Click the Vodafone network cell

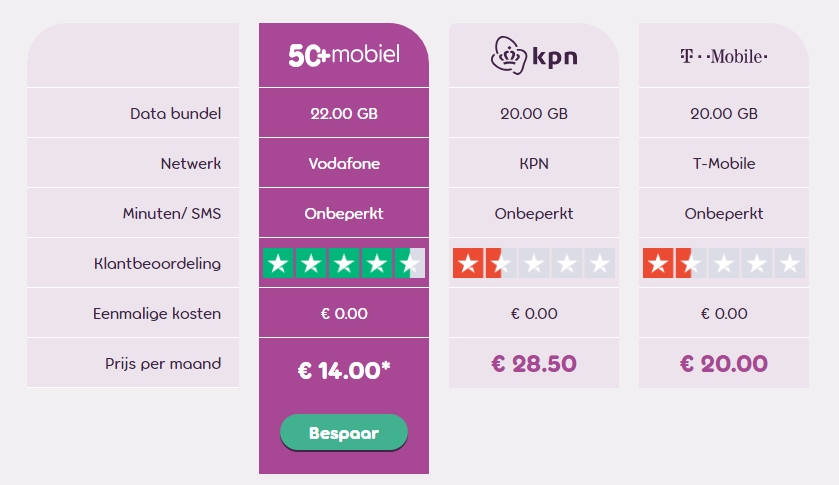pyautogui.click(x=344, y=163)
